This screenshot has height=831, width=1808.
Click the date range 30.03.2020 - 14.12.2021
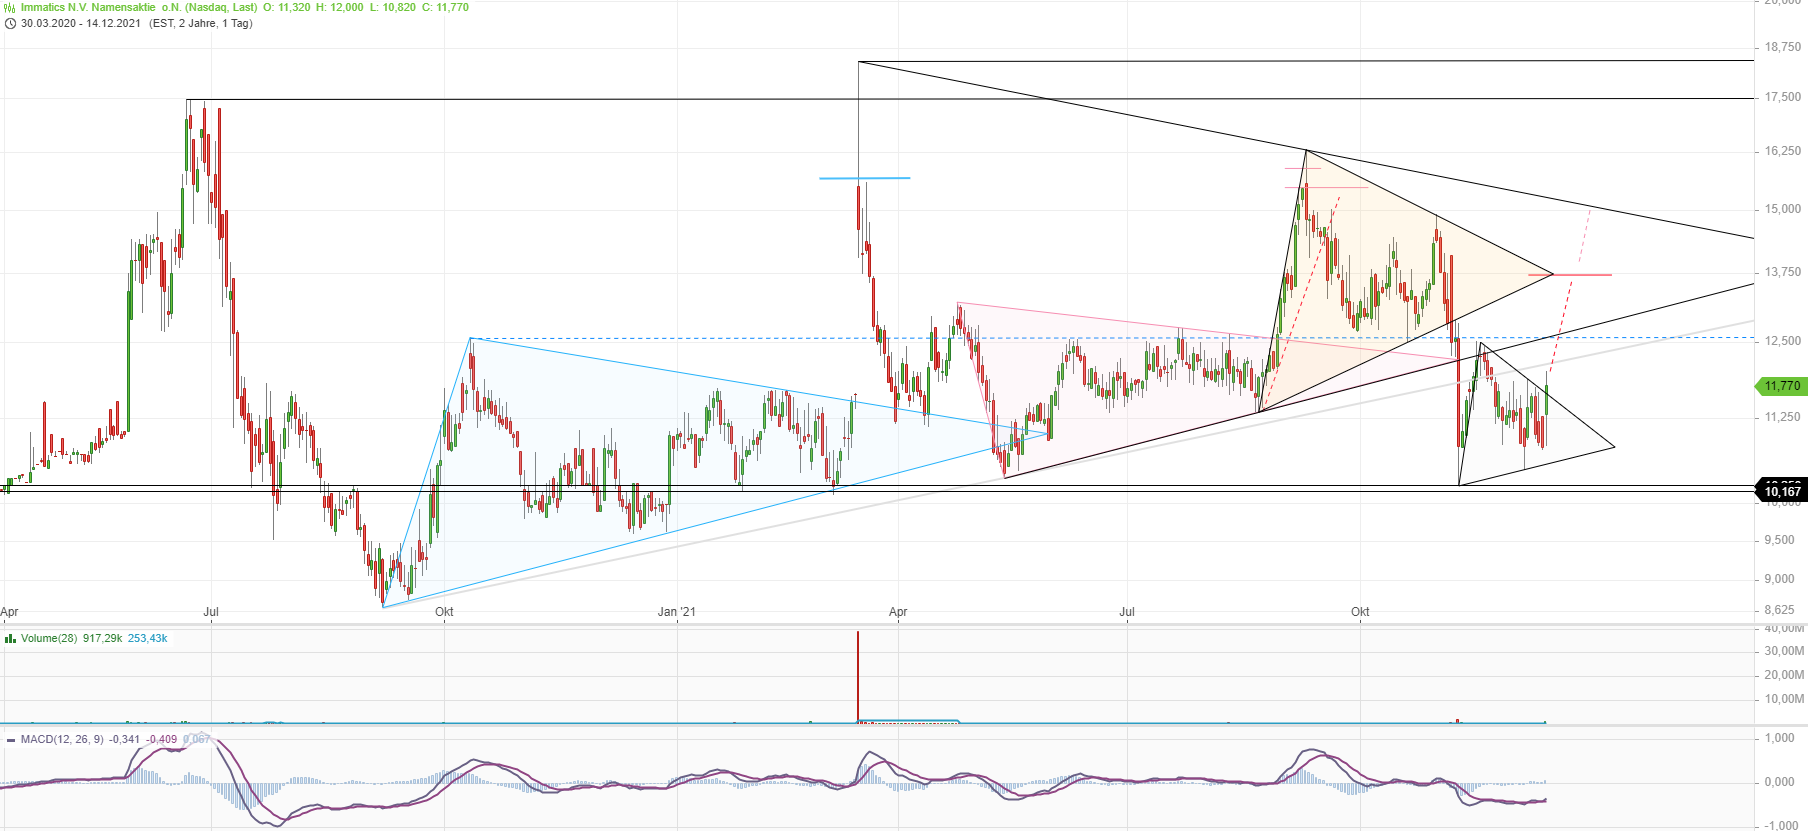(81, 23)
